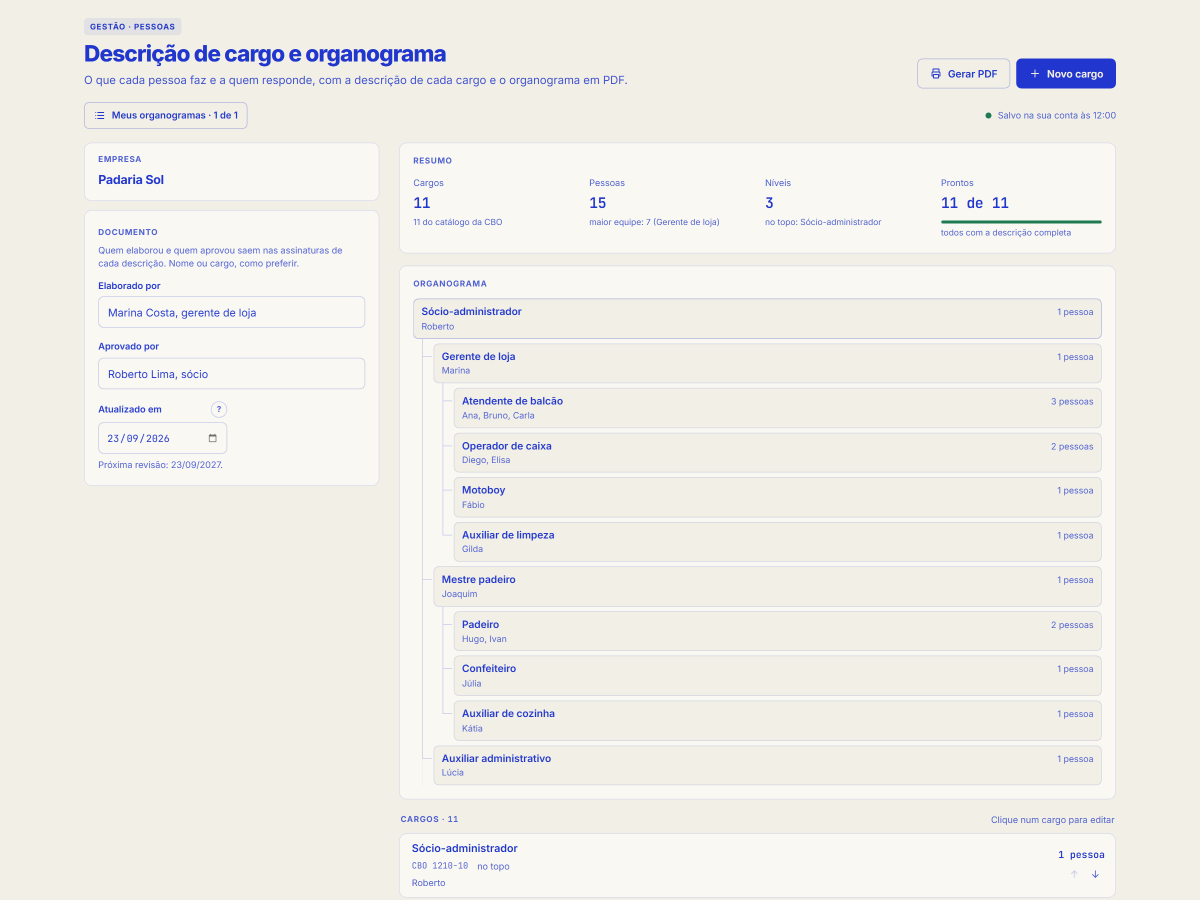Click the printer icon in Gerar PDF
Screen dimensions: 1200x900
[935, 74]
